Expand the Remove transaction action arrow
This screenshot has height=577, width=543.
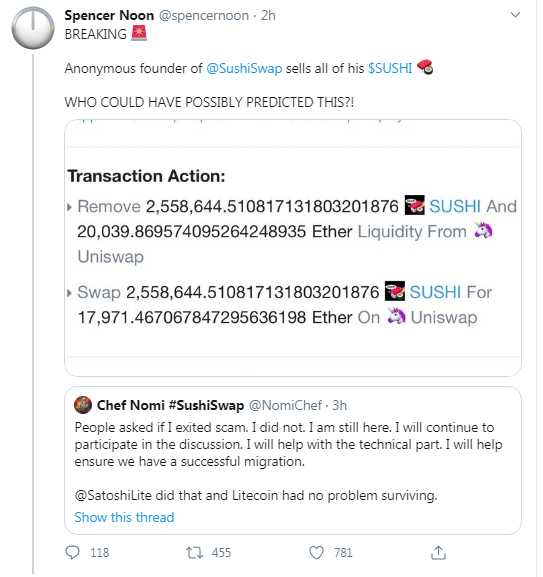[x=69, y=207]
